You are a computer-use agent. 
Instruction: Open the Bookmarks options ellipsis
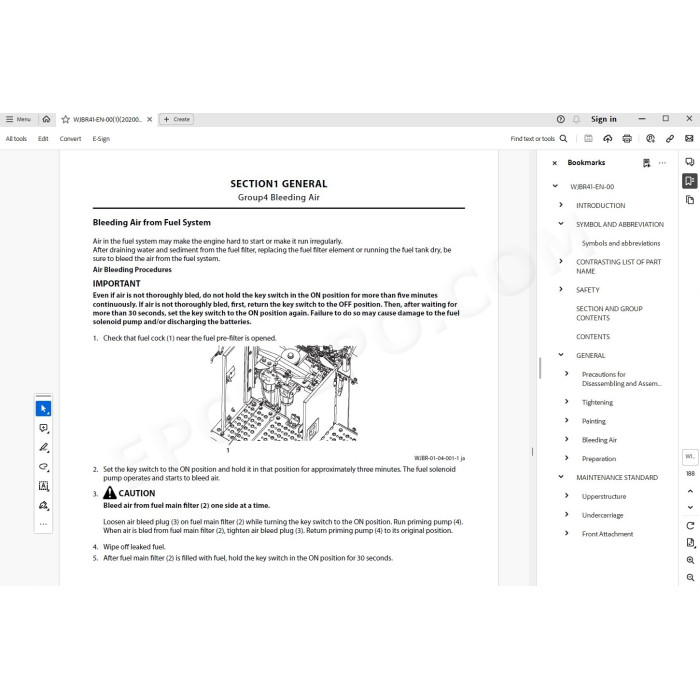click(662, 163)
